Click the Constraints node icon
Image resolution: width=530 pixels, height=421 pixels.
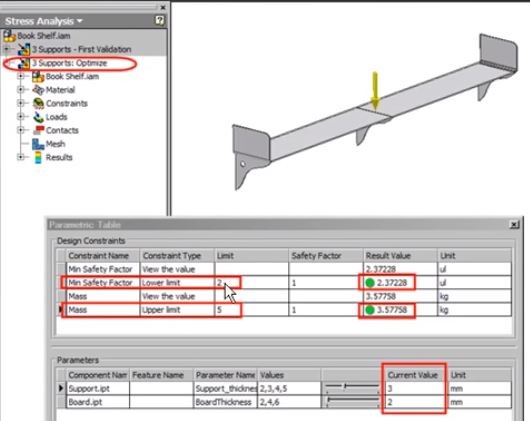click(38, 103)
